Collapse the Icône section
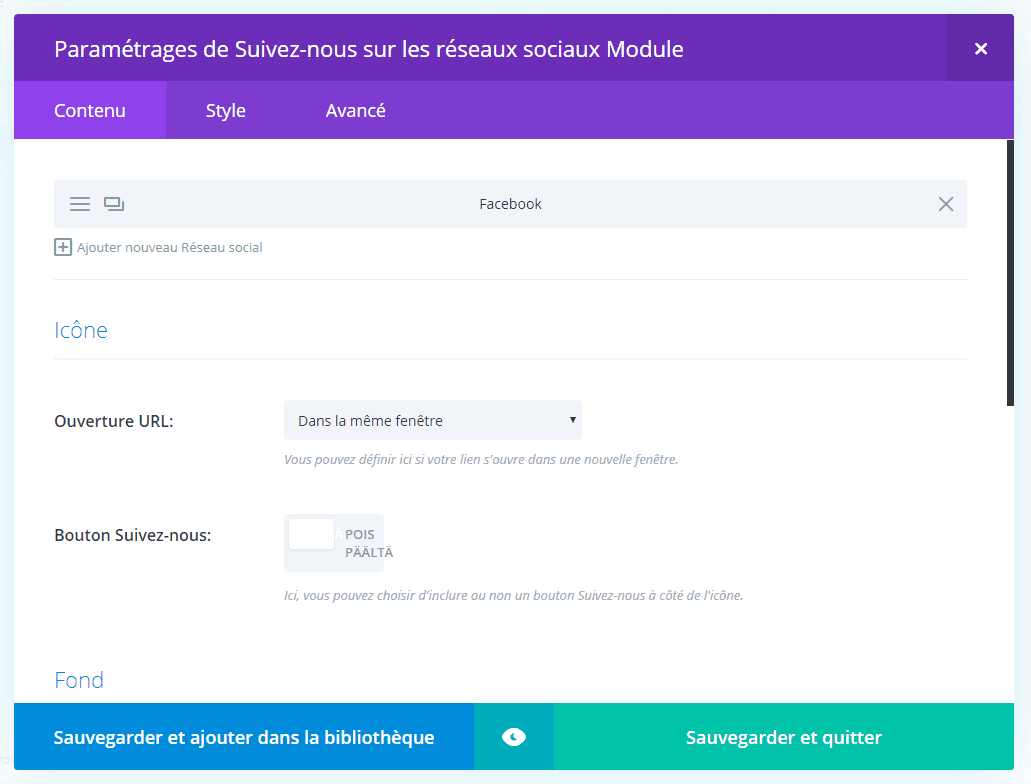This screenshot has width=1031, height=784. click(x=81, y=329)
